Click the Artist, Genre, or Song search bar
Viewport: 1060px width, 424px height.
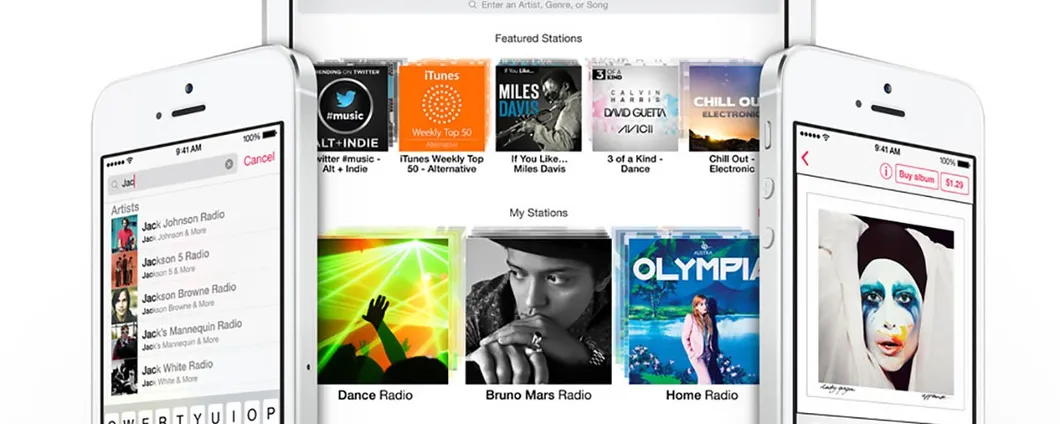[x=538, y=5]
